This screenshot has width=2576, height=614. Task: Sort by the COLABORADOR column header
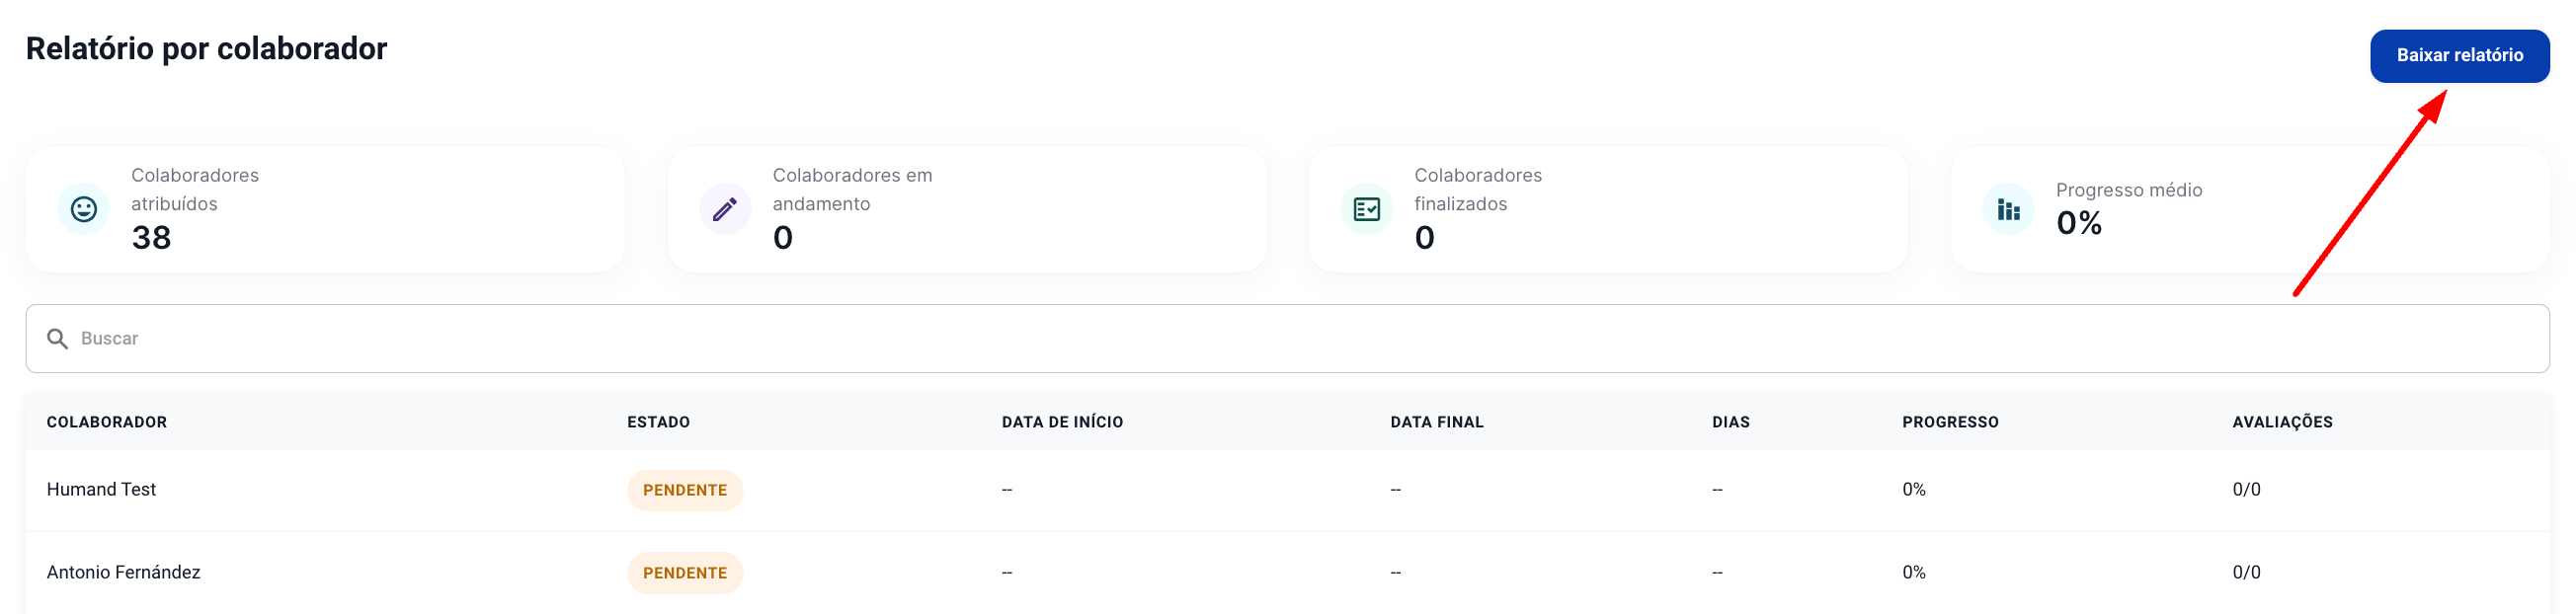107,422
